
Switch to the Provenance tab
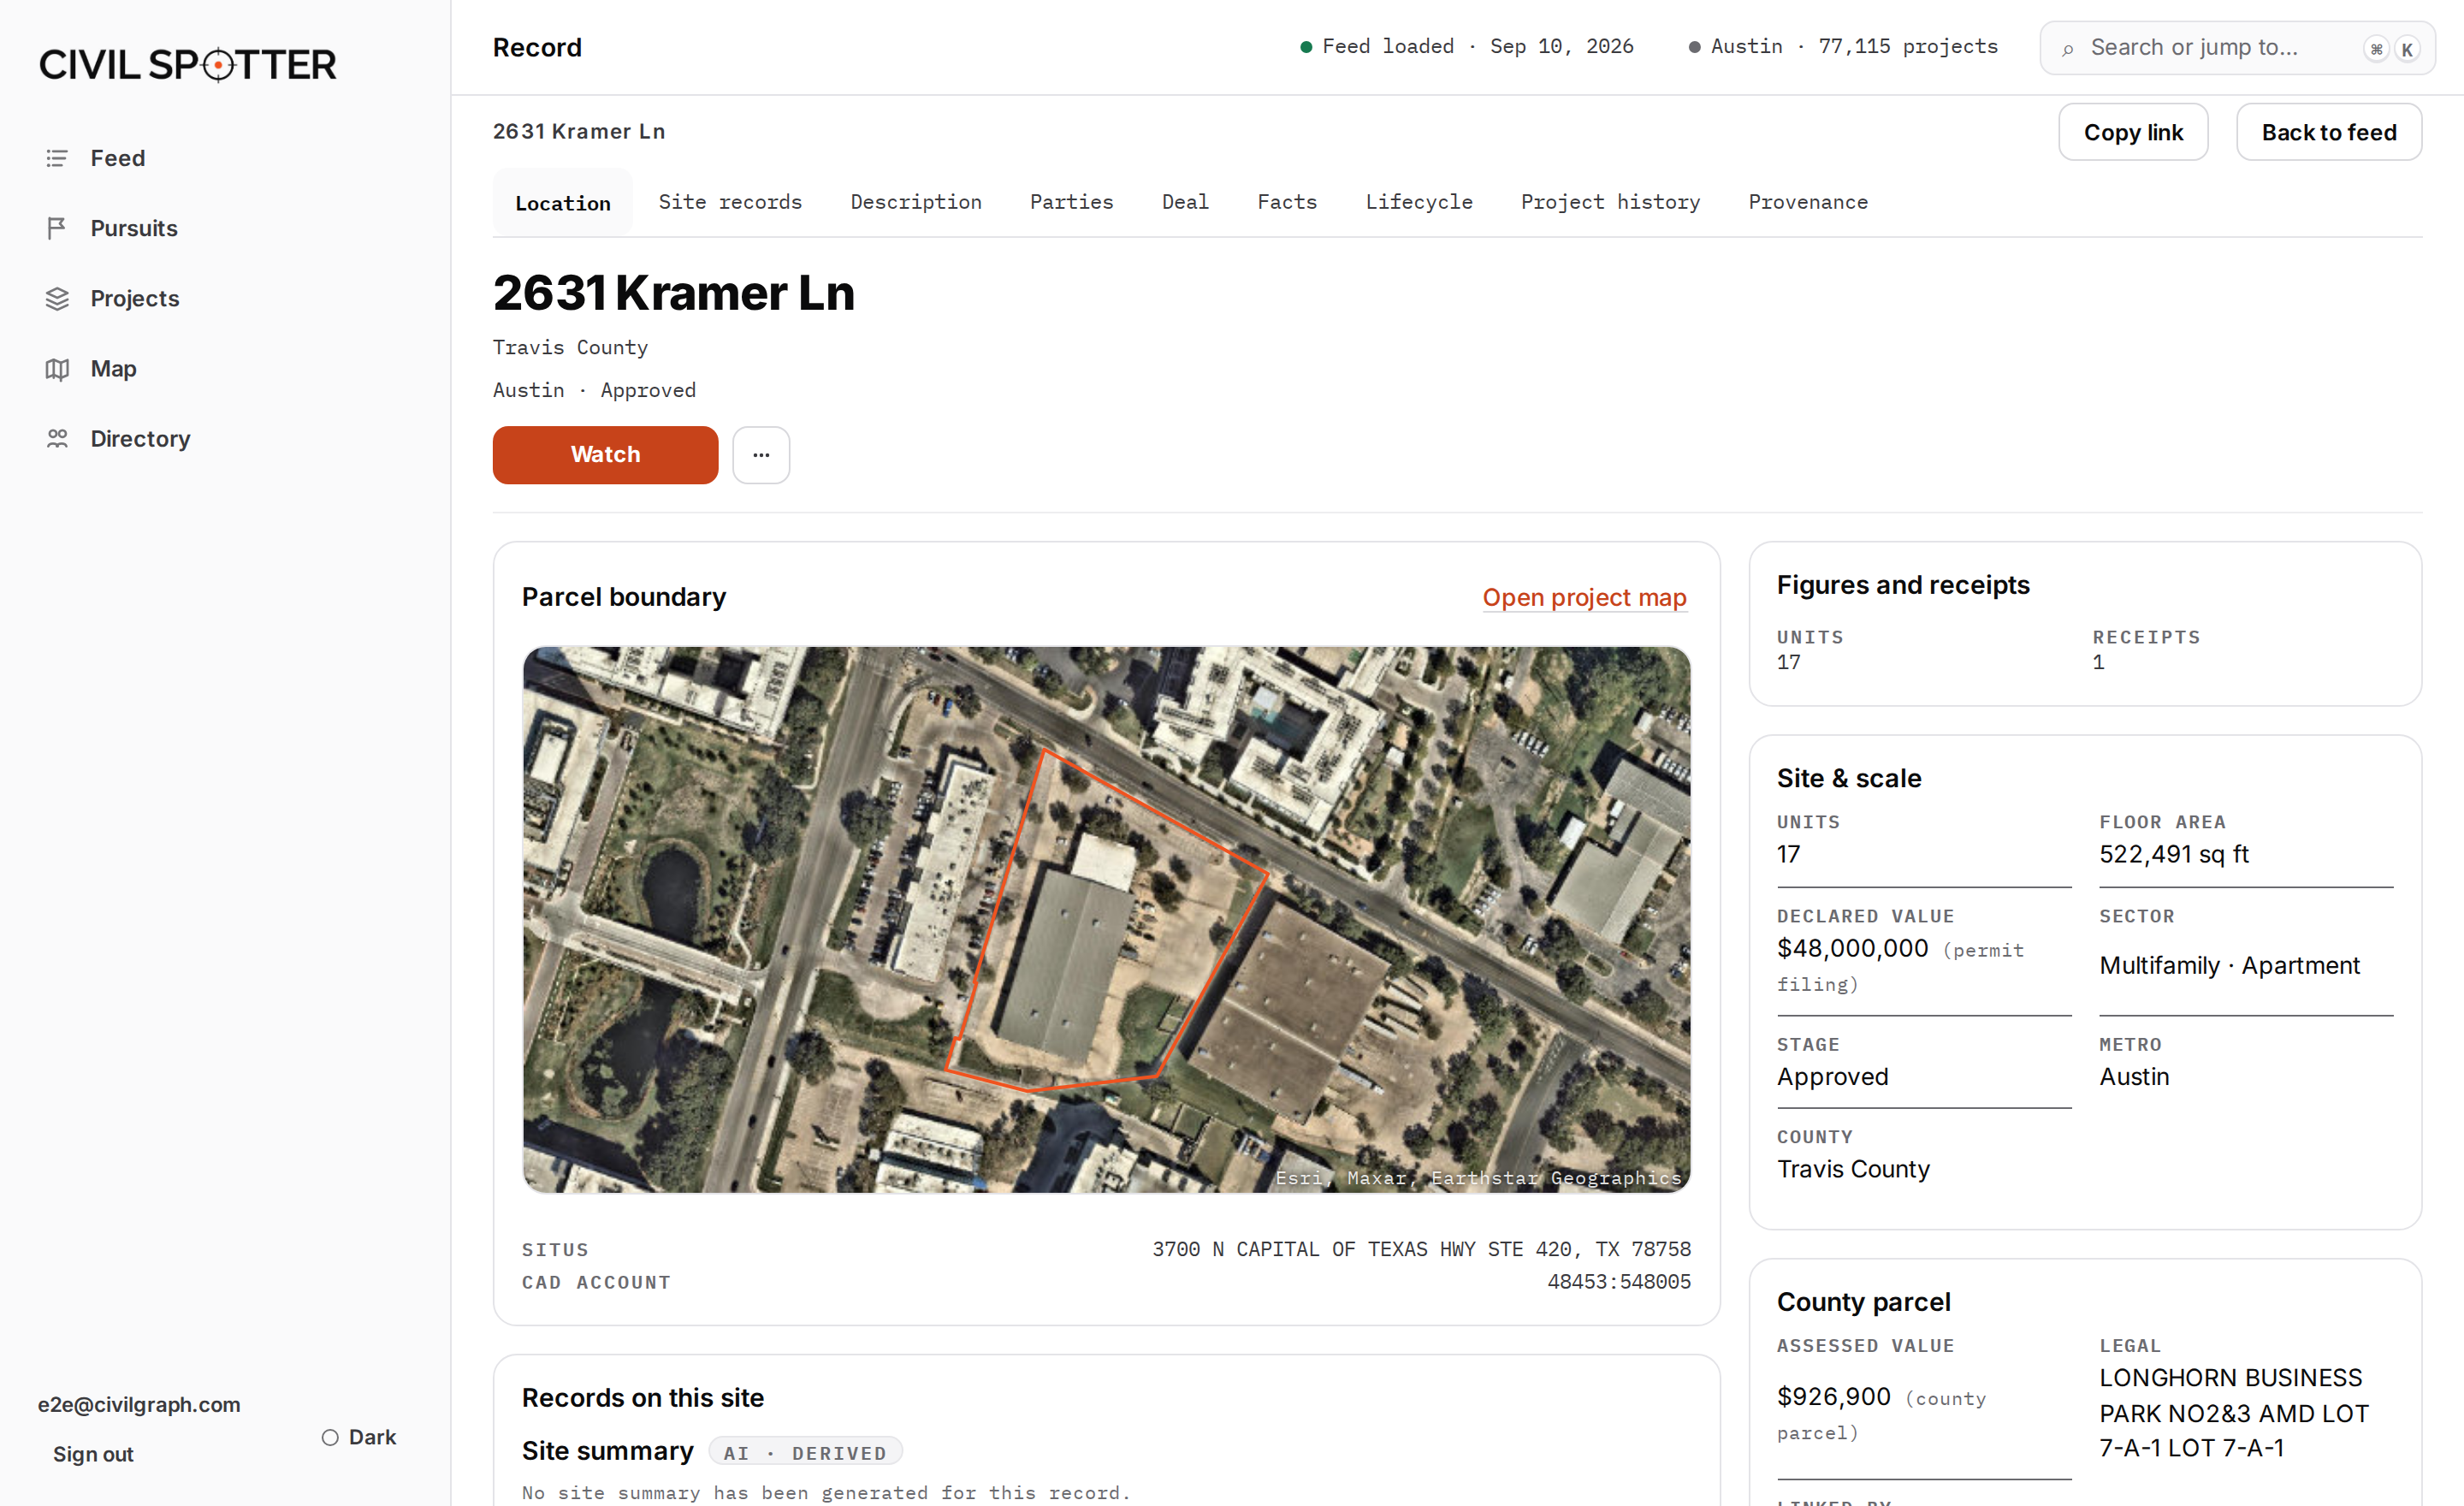point(1808,202)
